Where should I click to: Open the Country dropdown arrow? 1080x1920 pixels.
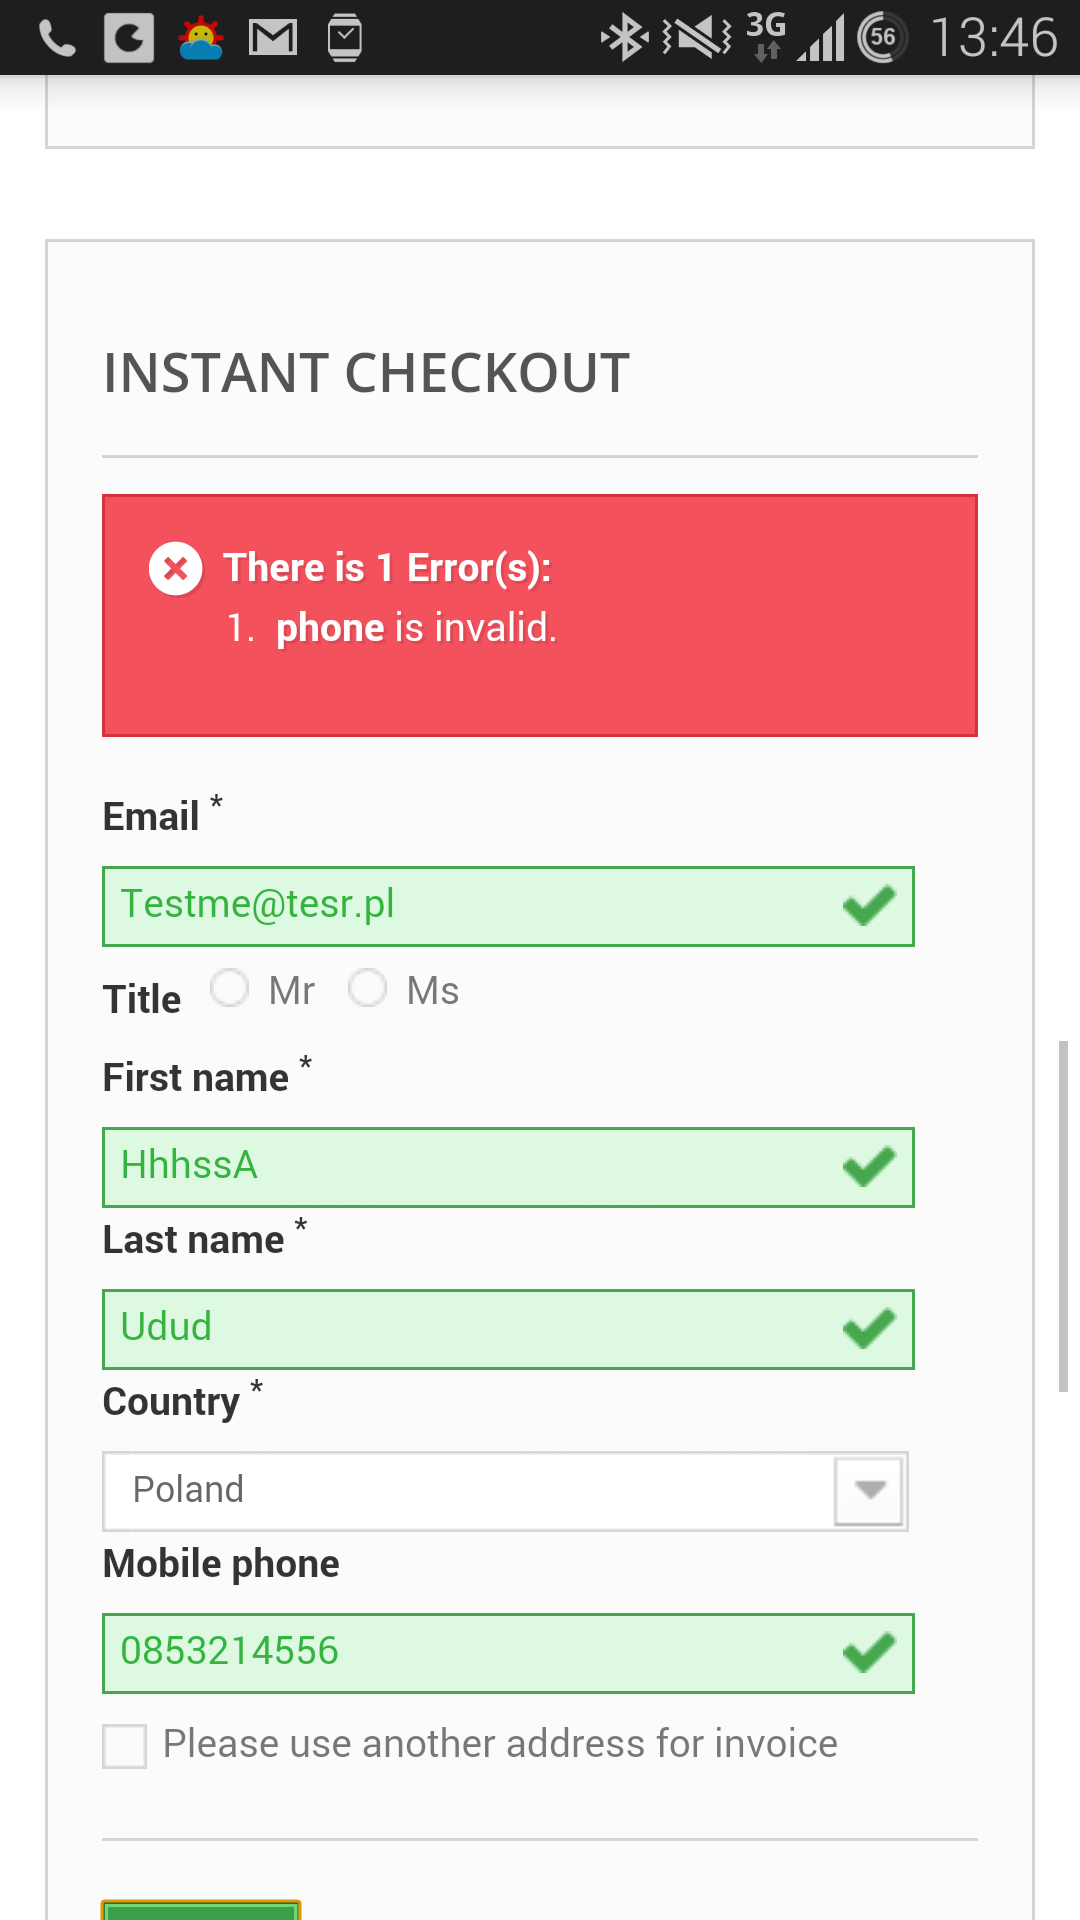click(x=869, y=1490)
